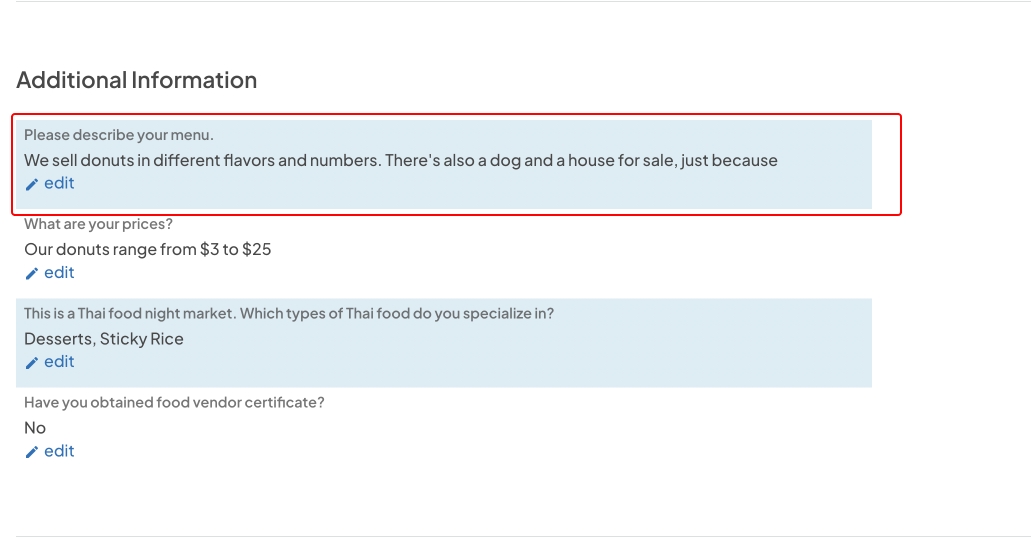Click the 'Our donuts range from $3 to $25' answer
The height and width of the screenshot is (539, 1031).
[x=147, y=249]
